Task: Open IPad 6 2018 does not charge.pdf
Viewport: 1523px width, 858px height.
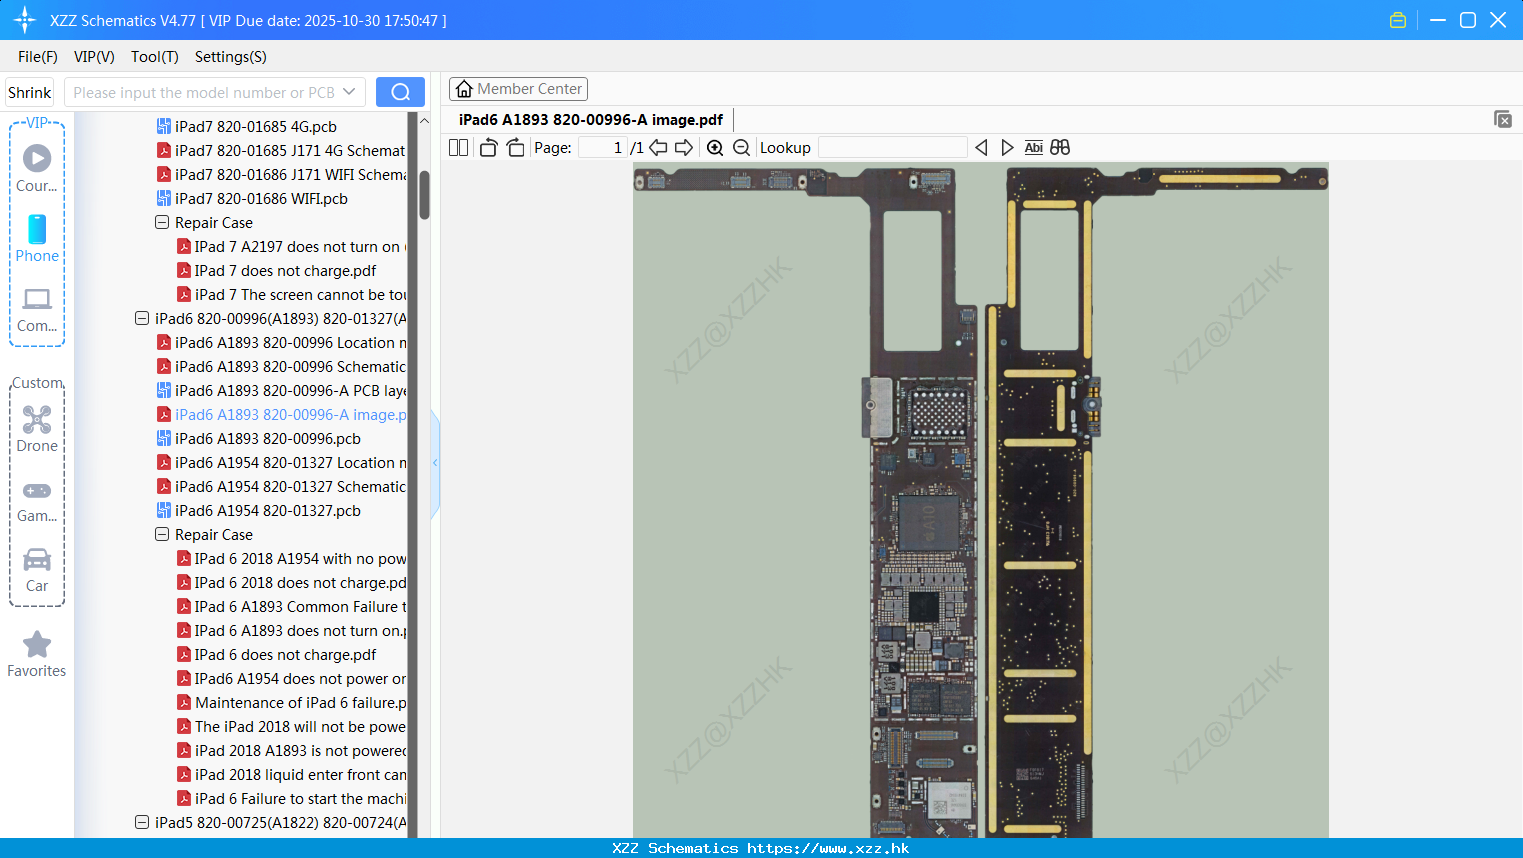Action: [x=291, y=582]
